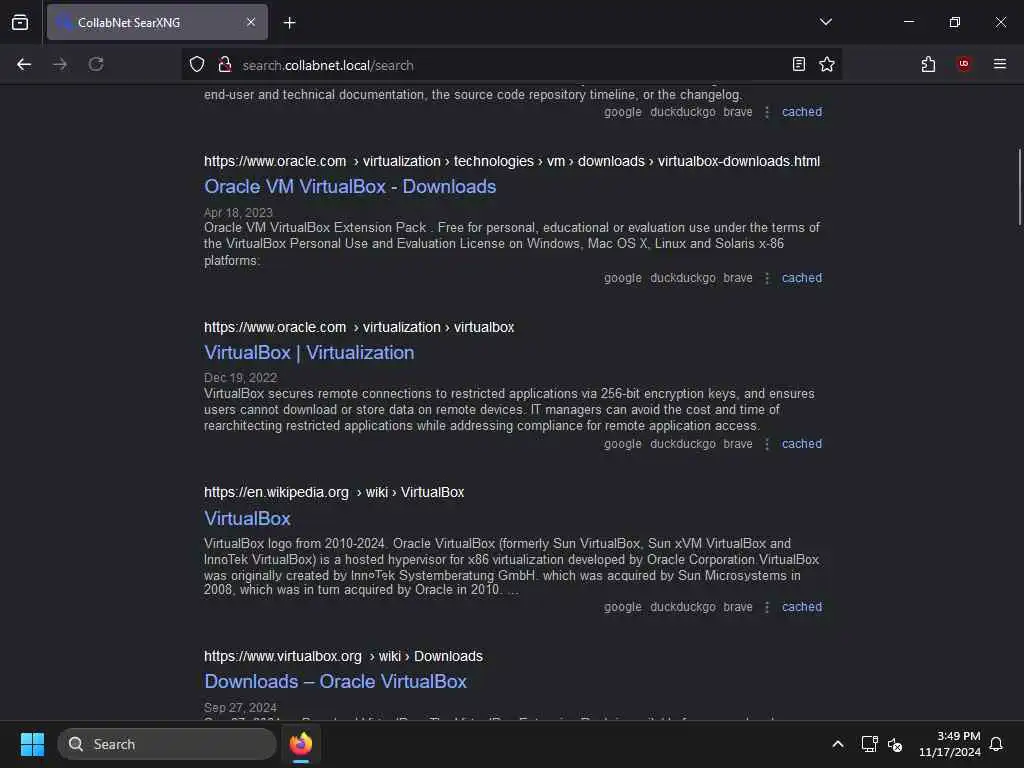1024x768 pixels.
Task: Open Firefox application hamburger menu
Action: 999,64
